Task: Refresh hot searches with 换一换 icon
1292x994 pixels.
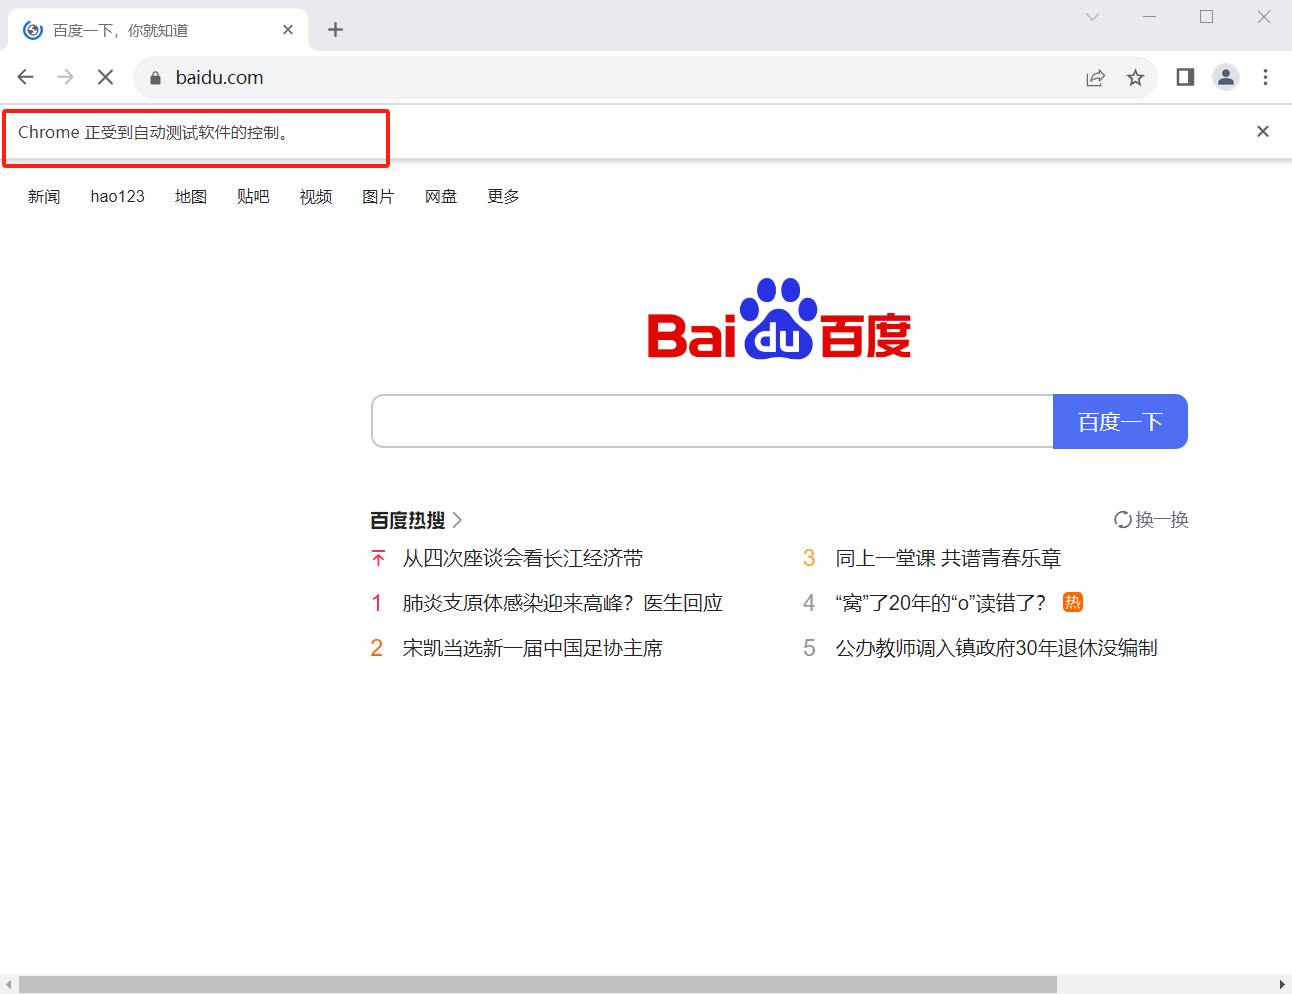Action: pos(1123,520)
